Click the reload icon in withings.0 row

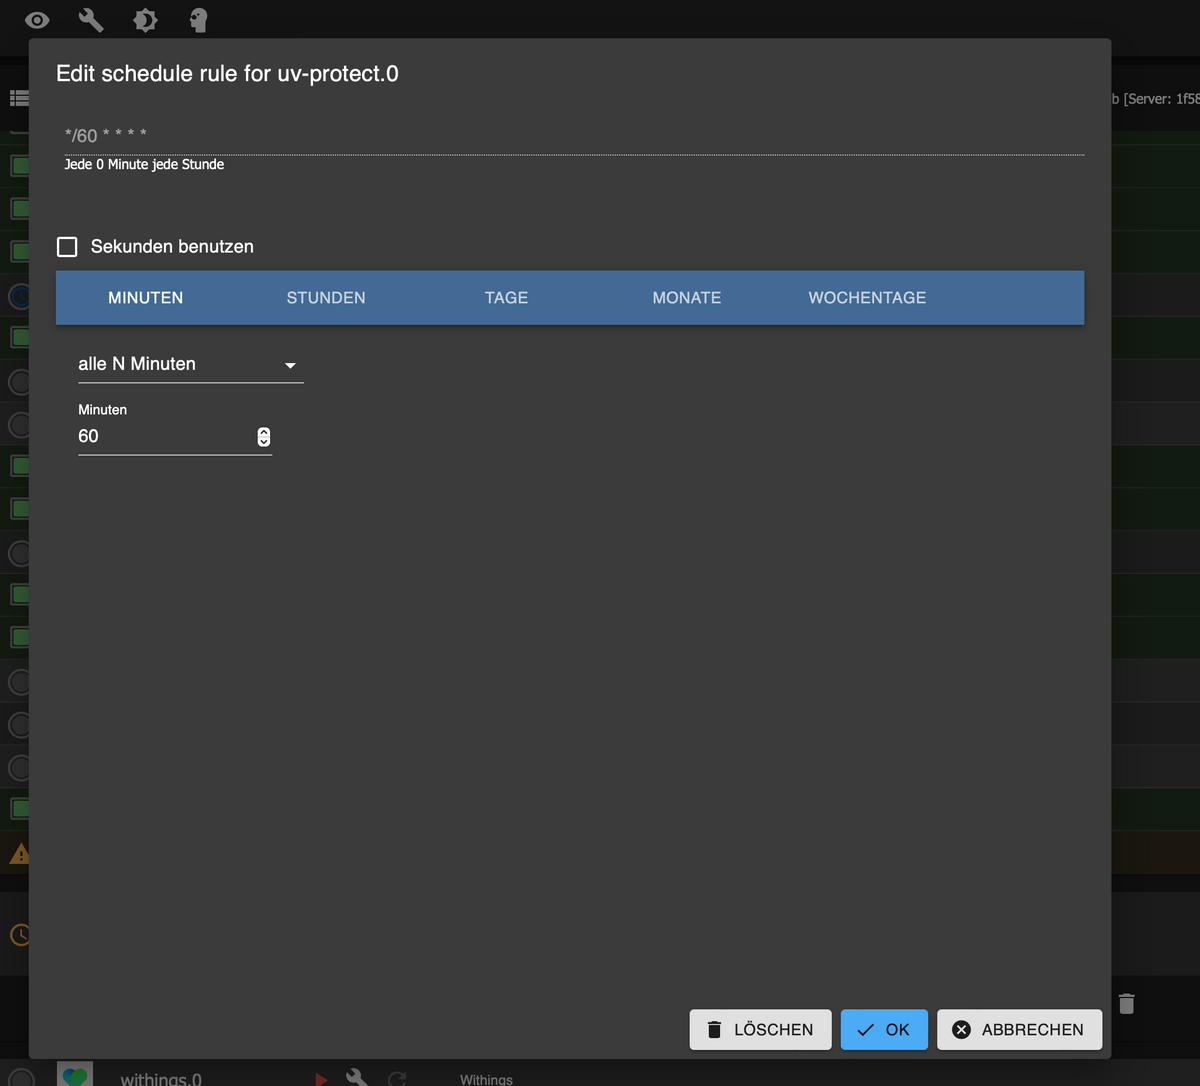point(397,1079)
